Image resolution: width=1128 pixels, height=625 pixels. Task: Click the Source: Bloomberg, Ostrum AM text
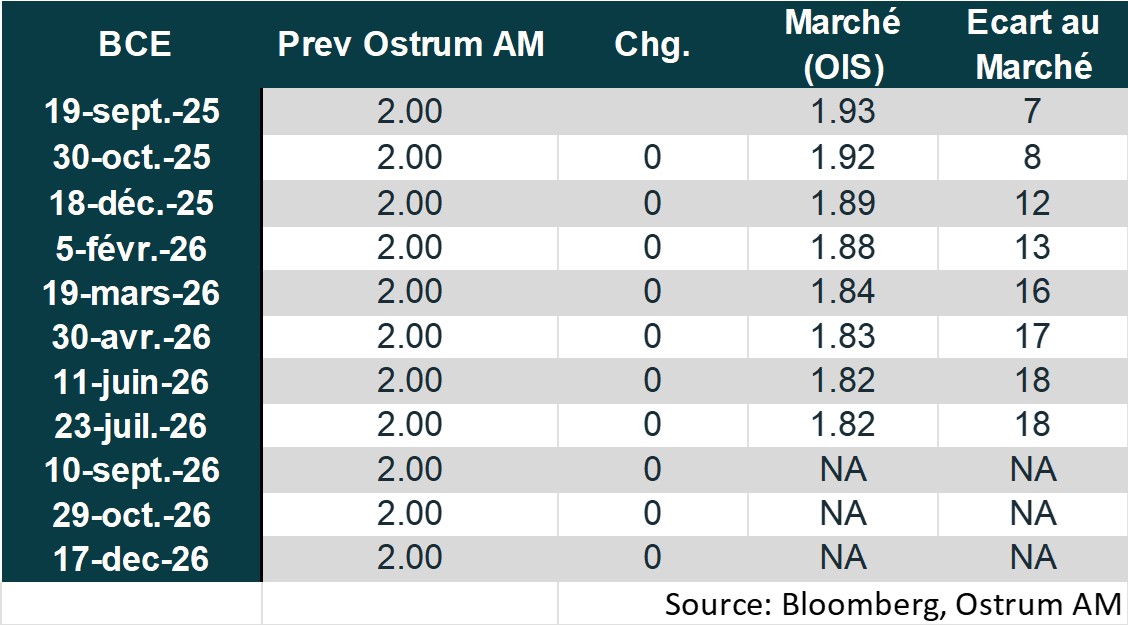pos(892,603)
